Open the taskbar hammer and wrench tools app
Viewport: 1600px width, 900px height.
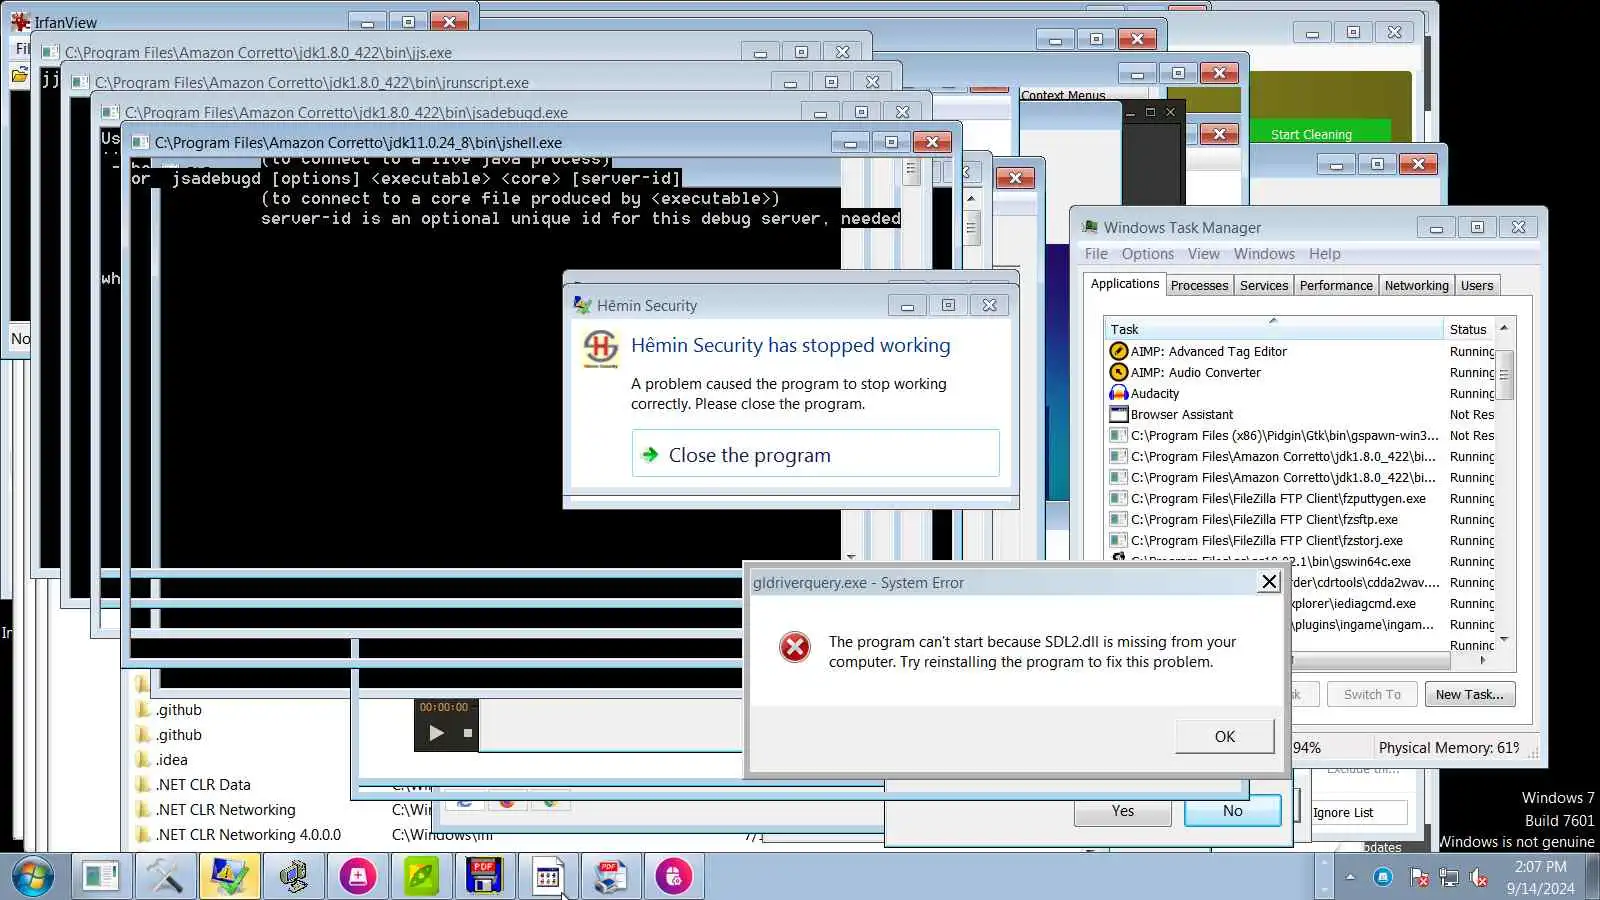coord(164,877)
